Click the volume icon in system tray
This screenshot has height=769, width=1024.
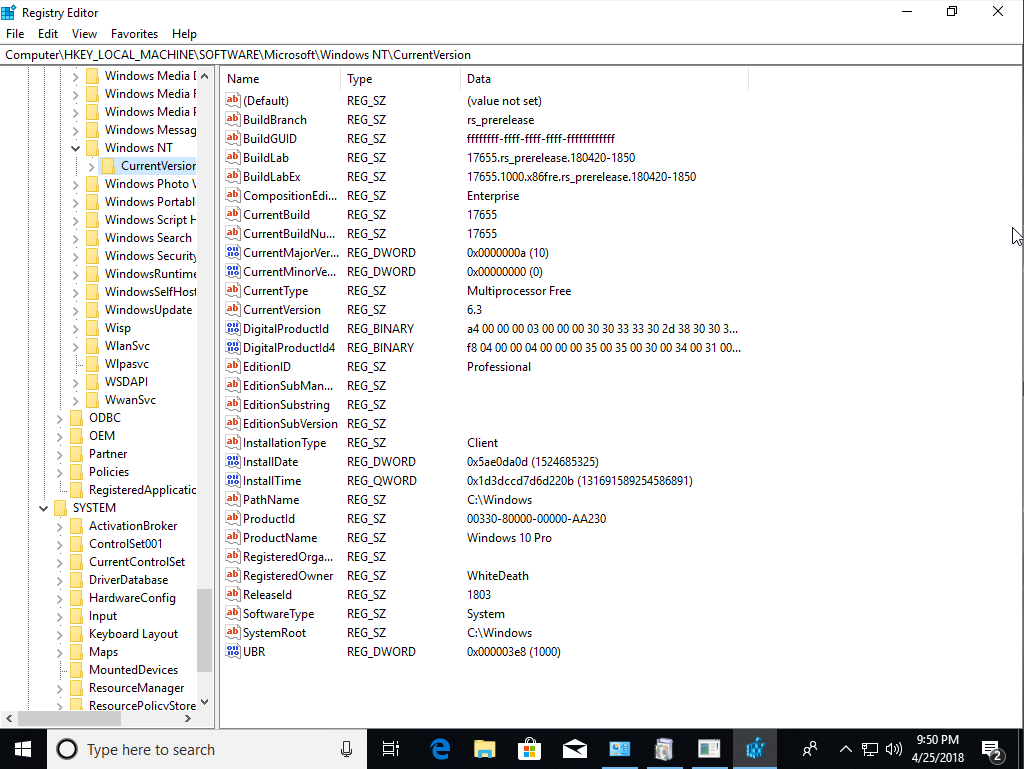[x=893, y=749]
